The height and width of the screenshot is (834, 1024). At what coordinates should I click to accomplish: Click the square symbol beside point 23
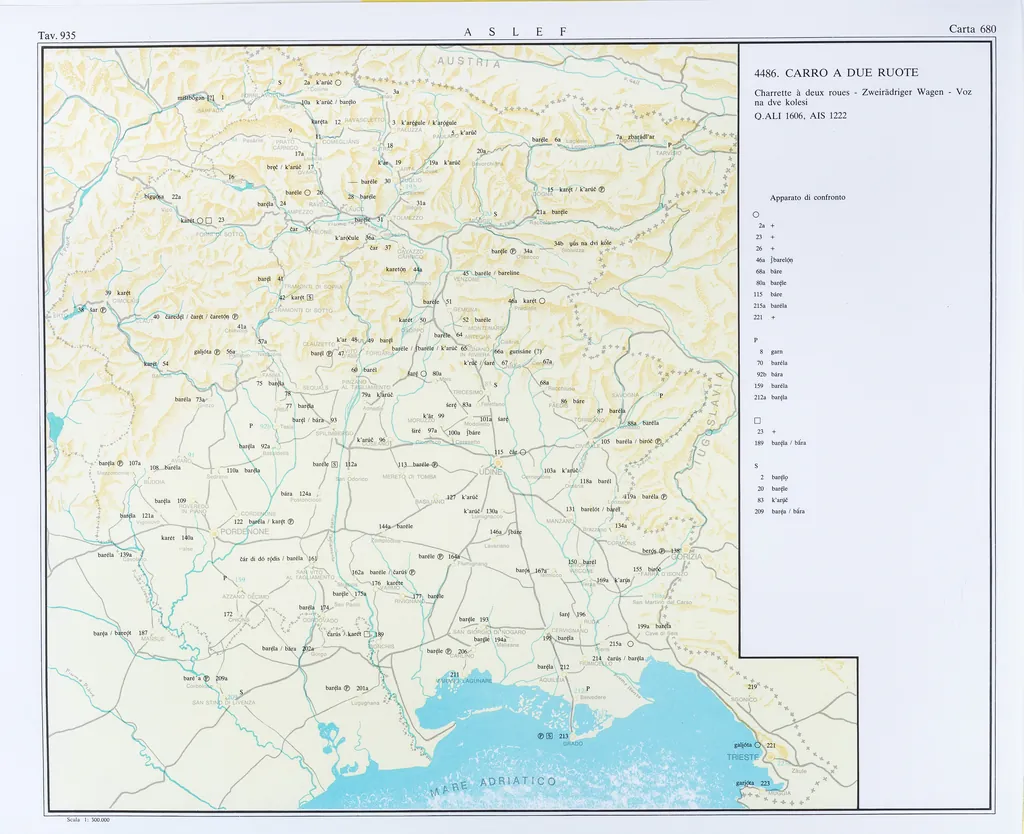tap(209, 221)
